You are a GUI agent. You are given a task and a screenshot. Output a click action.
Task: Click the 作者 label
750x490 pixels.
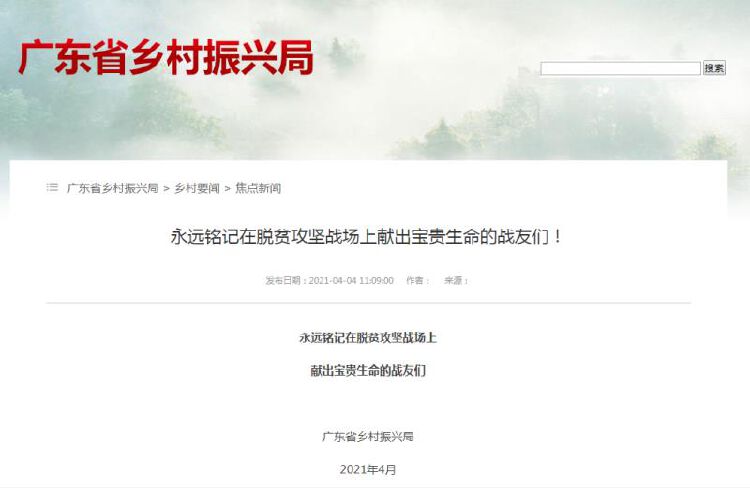(x=417, y=280)
